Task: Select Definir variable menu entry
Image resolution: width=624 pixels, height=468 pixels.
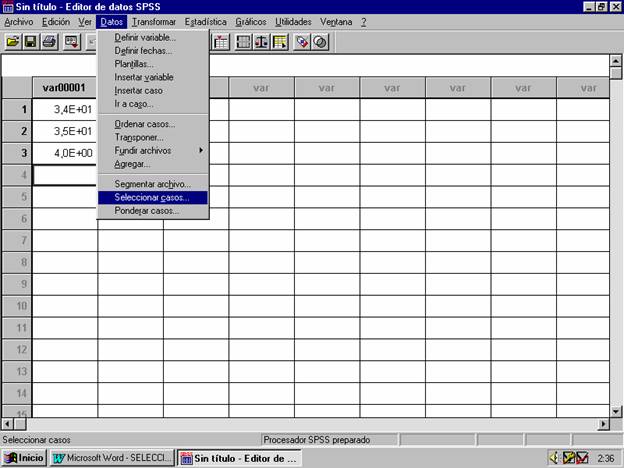Action: (145, 37)
